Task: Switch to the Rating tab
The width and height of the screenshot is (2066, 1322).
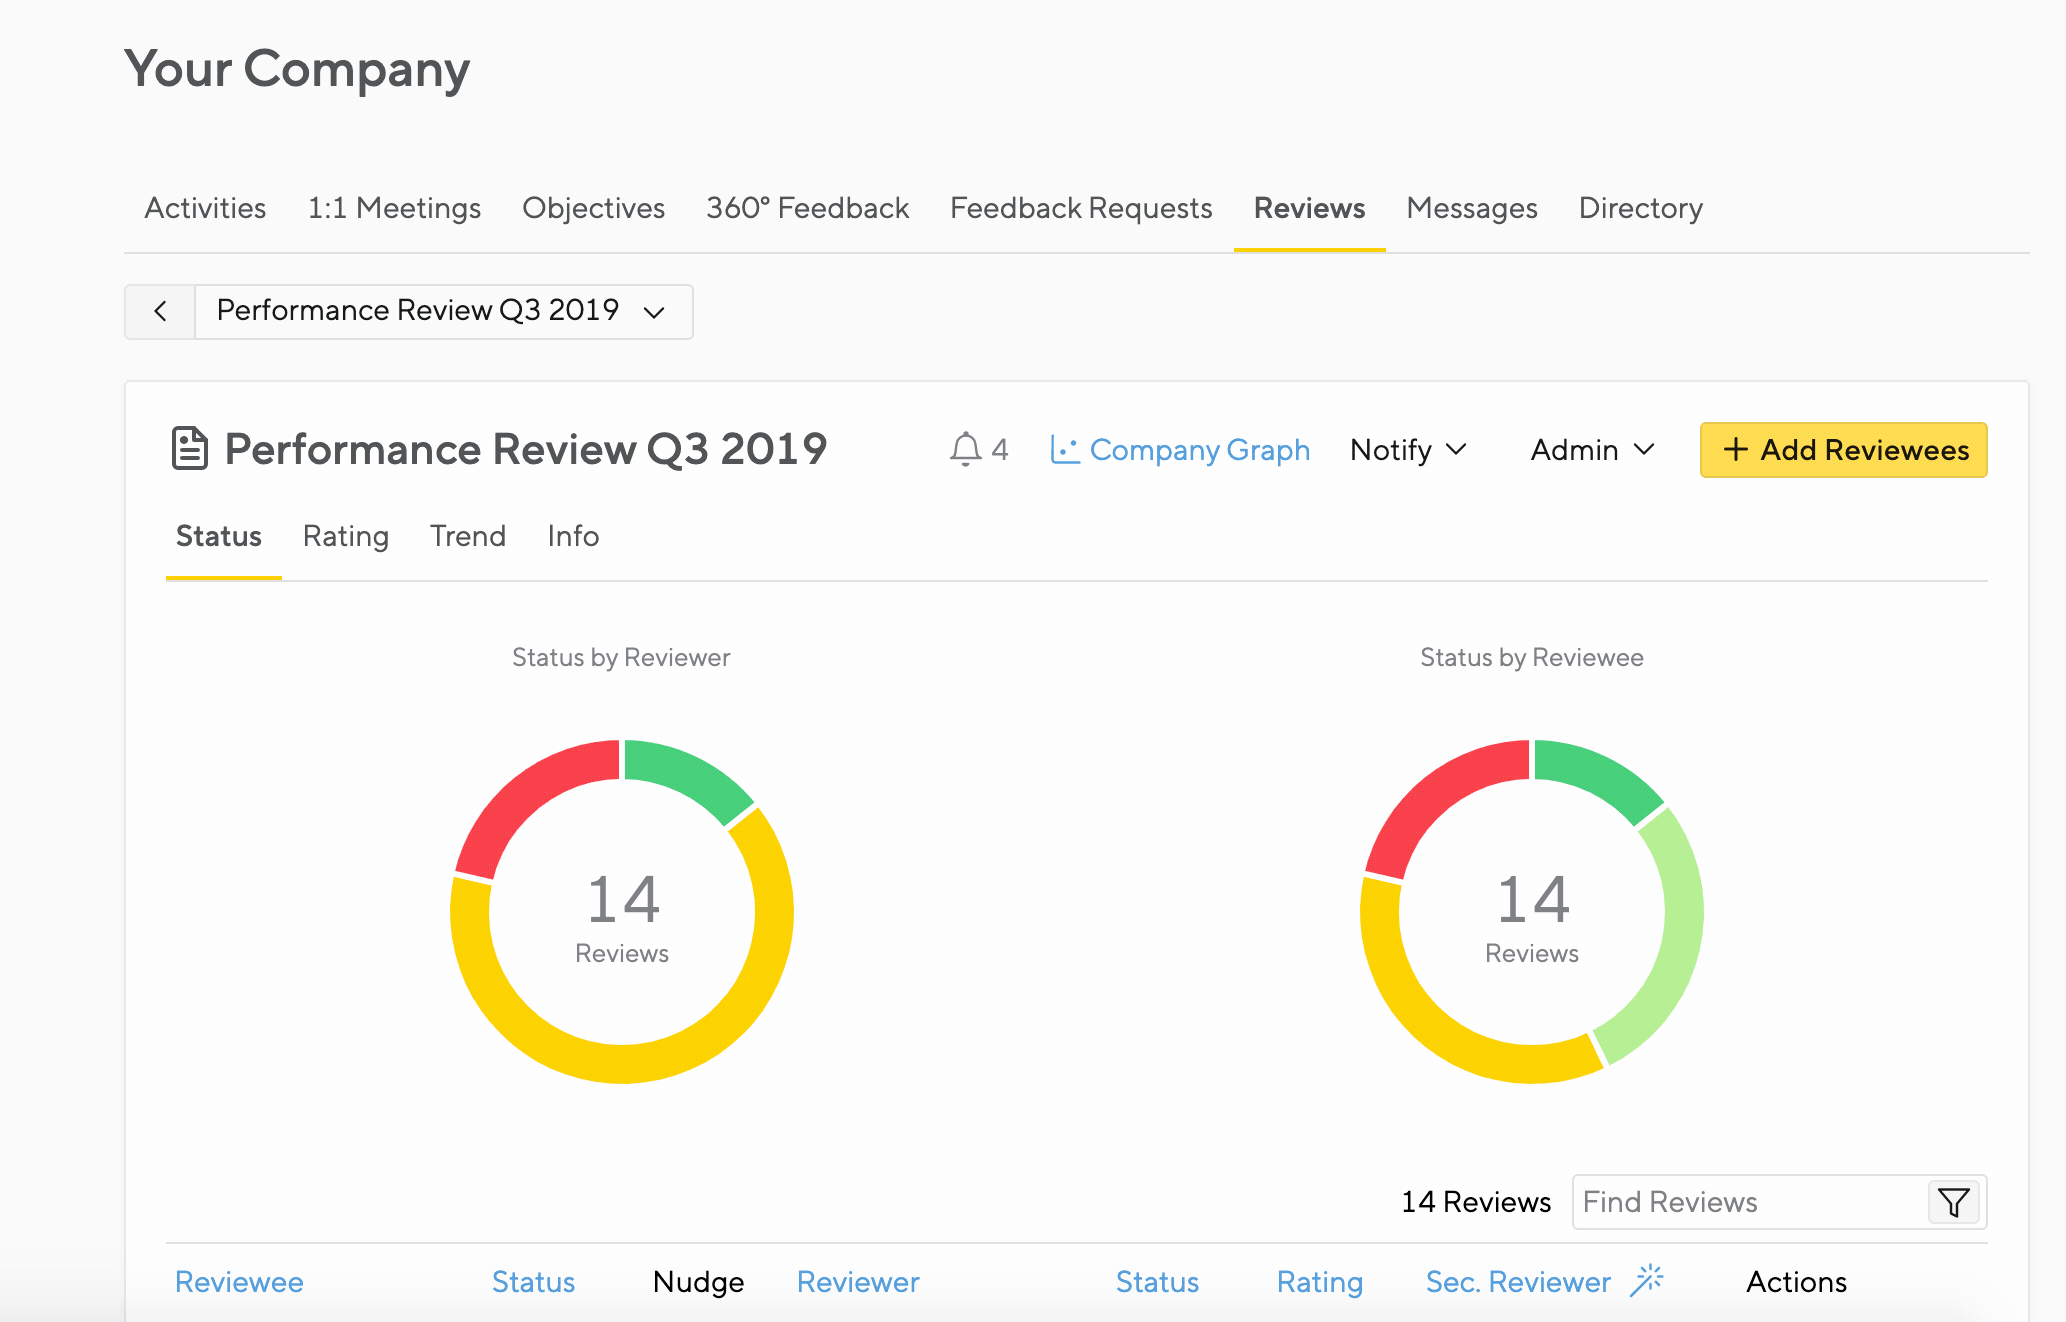Action: click(x=345, y=537)
